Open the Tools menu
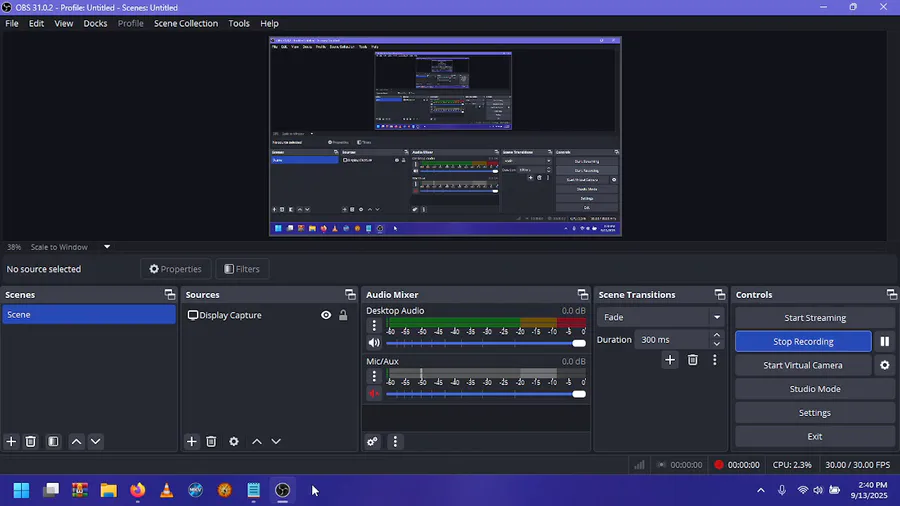 [239, 24]
